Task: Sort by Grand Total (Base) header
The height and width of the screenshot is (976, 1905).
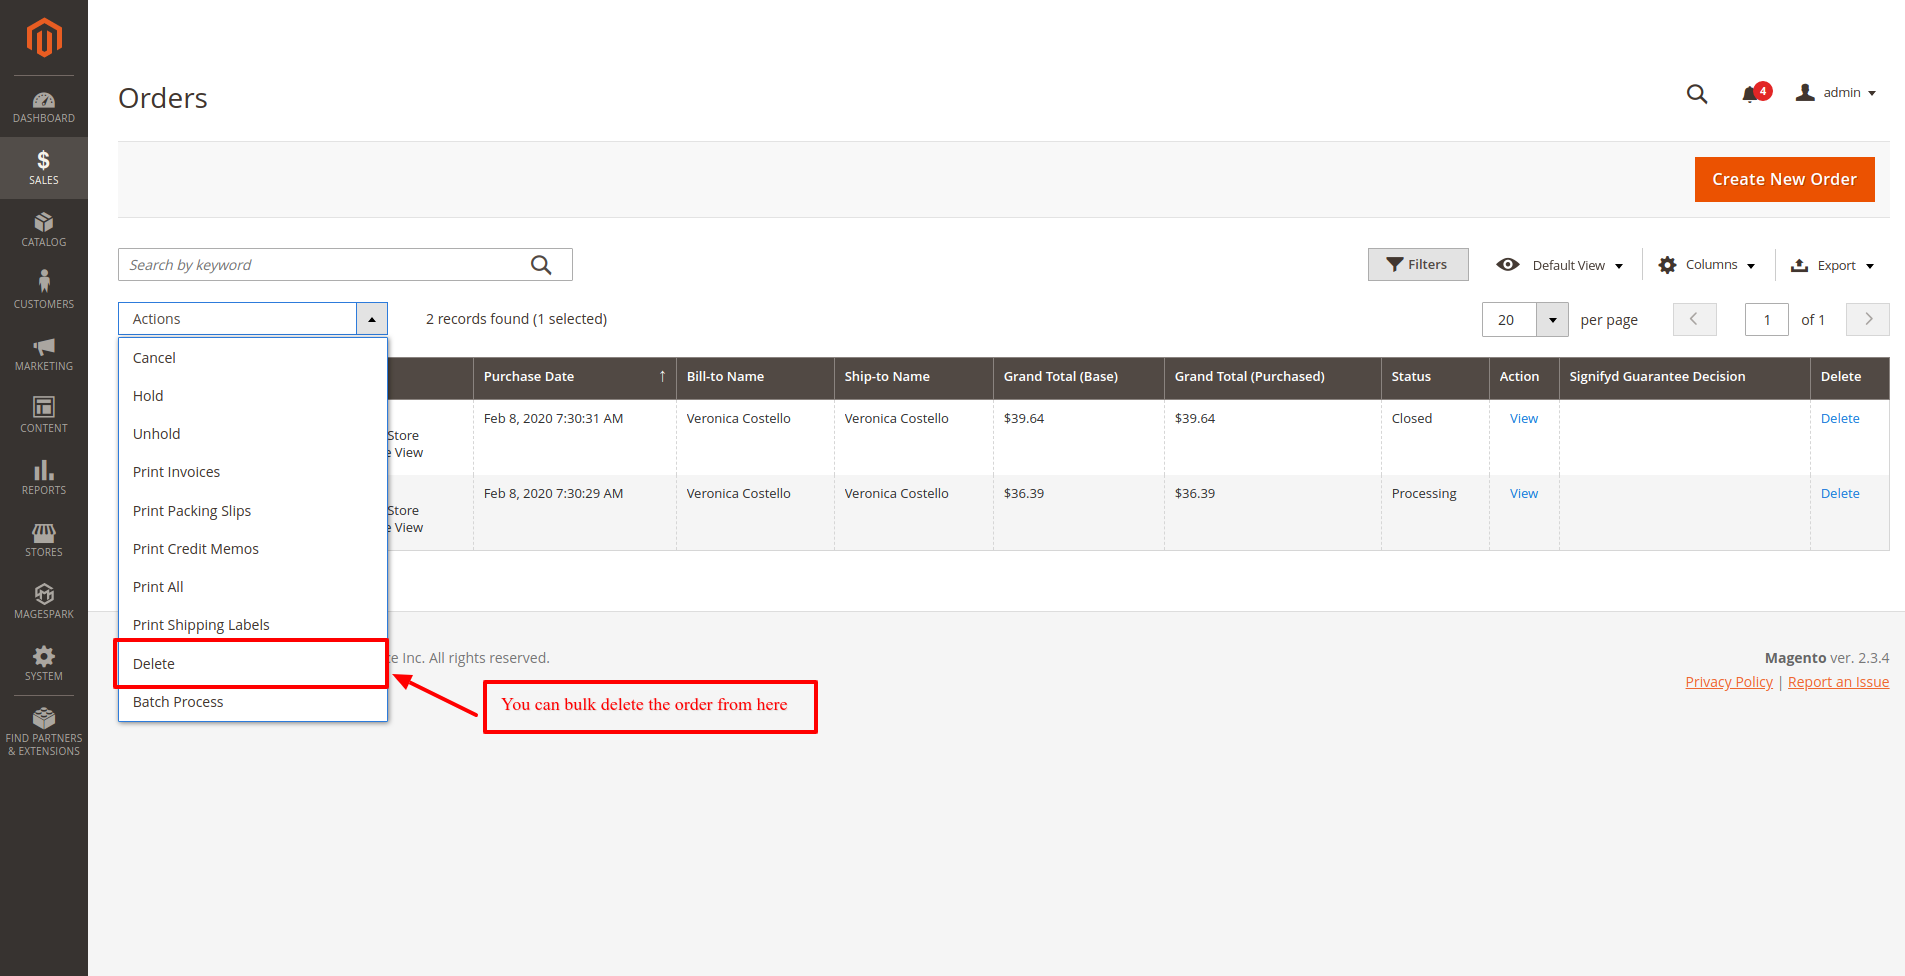Action: [1079, 377]
